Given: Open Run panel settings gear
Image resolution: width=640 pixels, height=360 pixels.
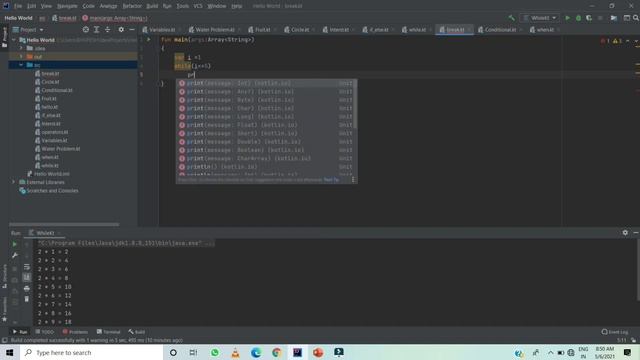Looking at the screenshot, I should 625,233.
